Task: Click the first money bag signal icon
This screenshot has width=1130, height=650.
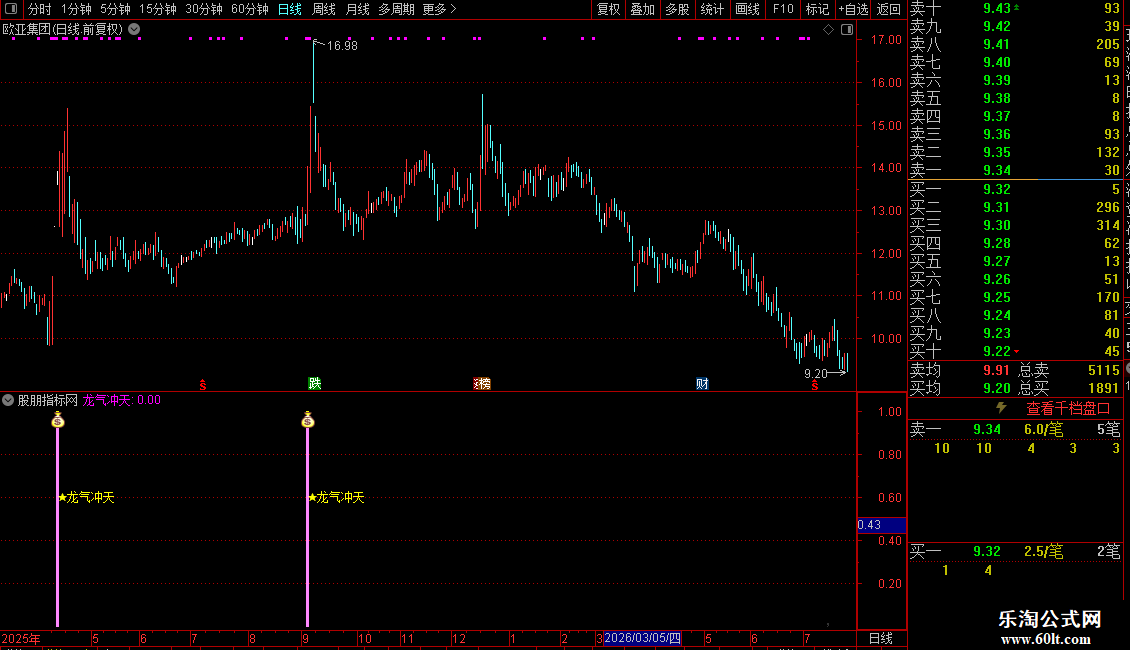Action: (58, 419)
